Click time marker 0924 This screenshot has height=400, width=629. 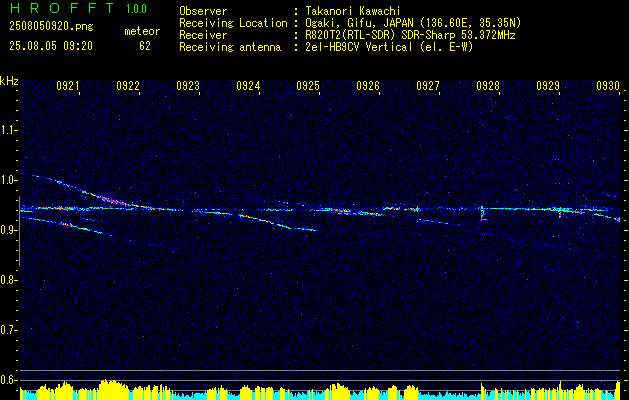(248, 85)
